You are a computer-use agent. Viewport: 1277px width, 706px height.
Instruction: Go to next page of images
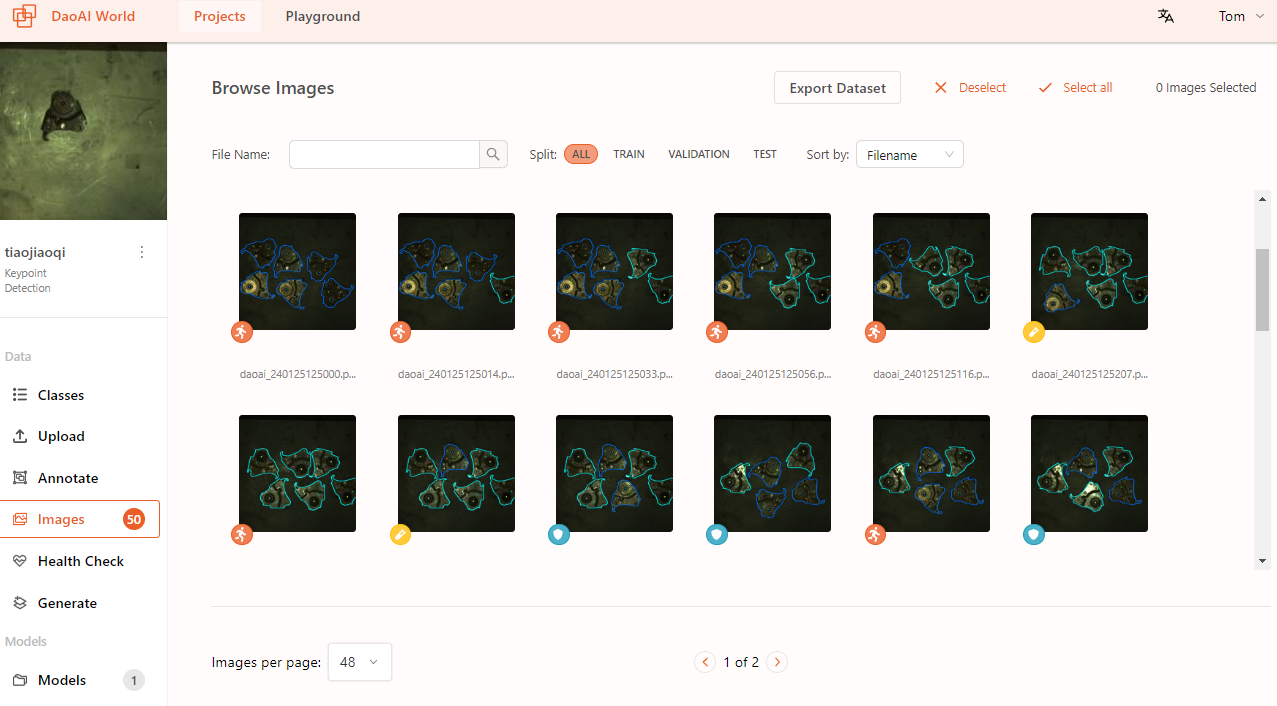(x=777, y=662)
